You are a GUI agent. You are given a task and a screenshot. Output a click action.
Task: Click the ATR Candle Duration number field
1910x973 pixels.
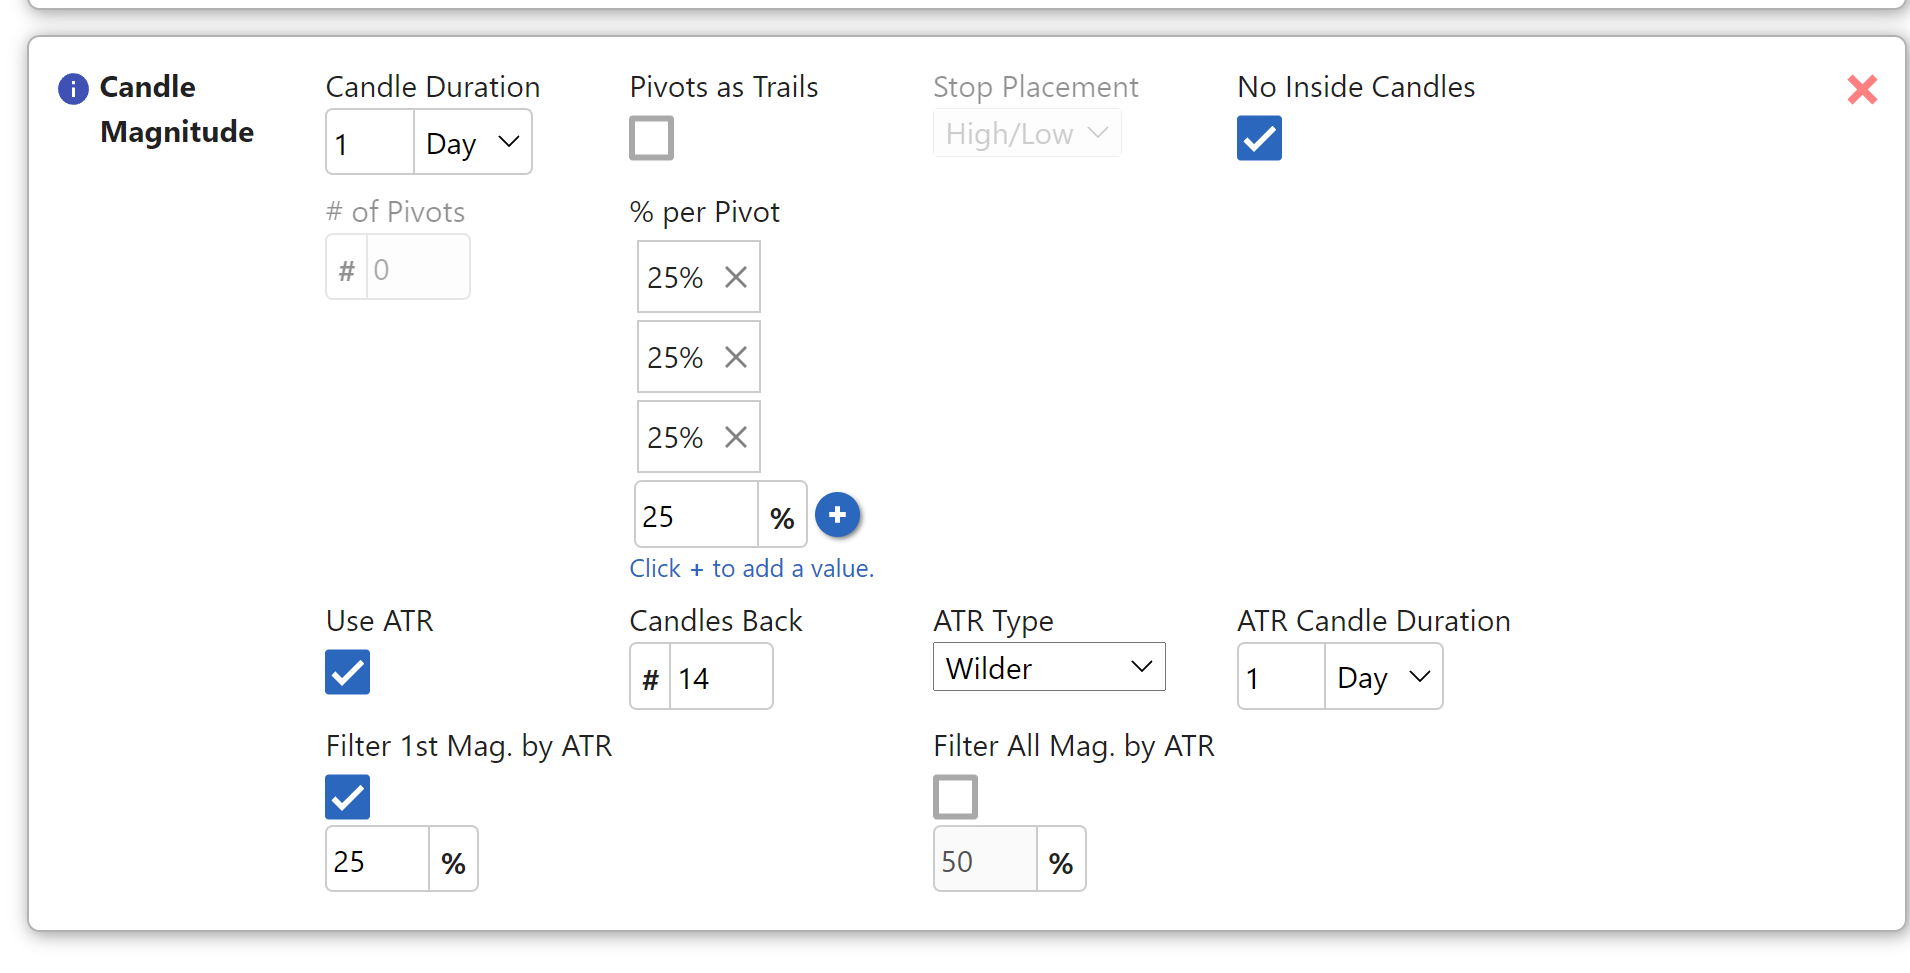tap(1282, 676)
